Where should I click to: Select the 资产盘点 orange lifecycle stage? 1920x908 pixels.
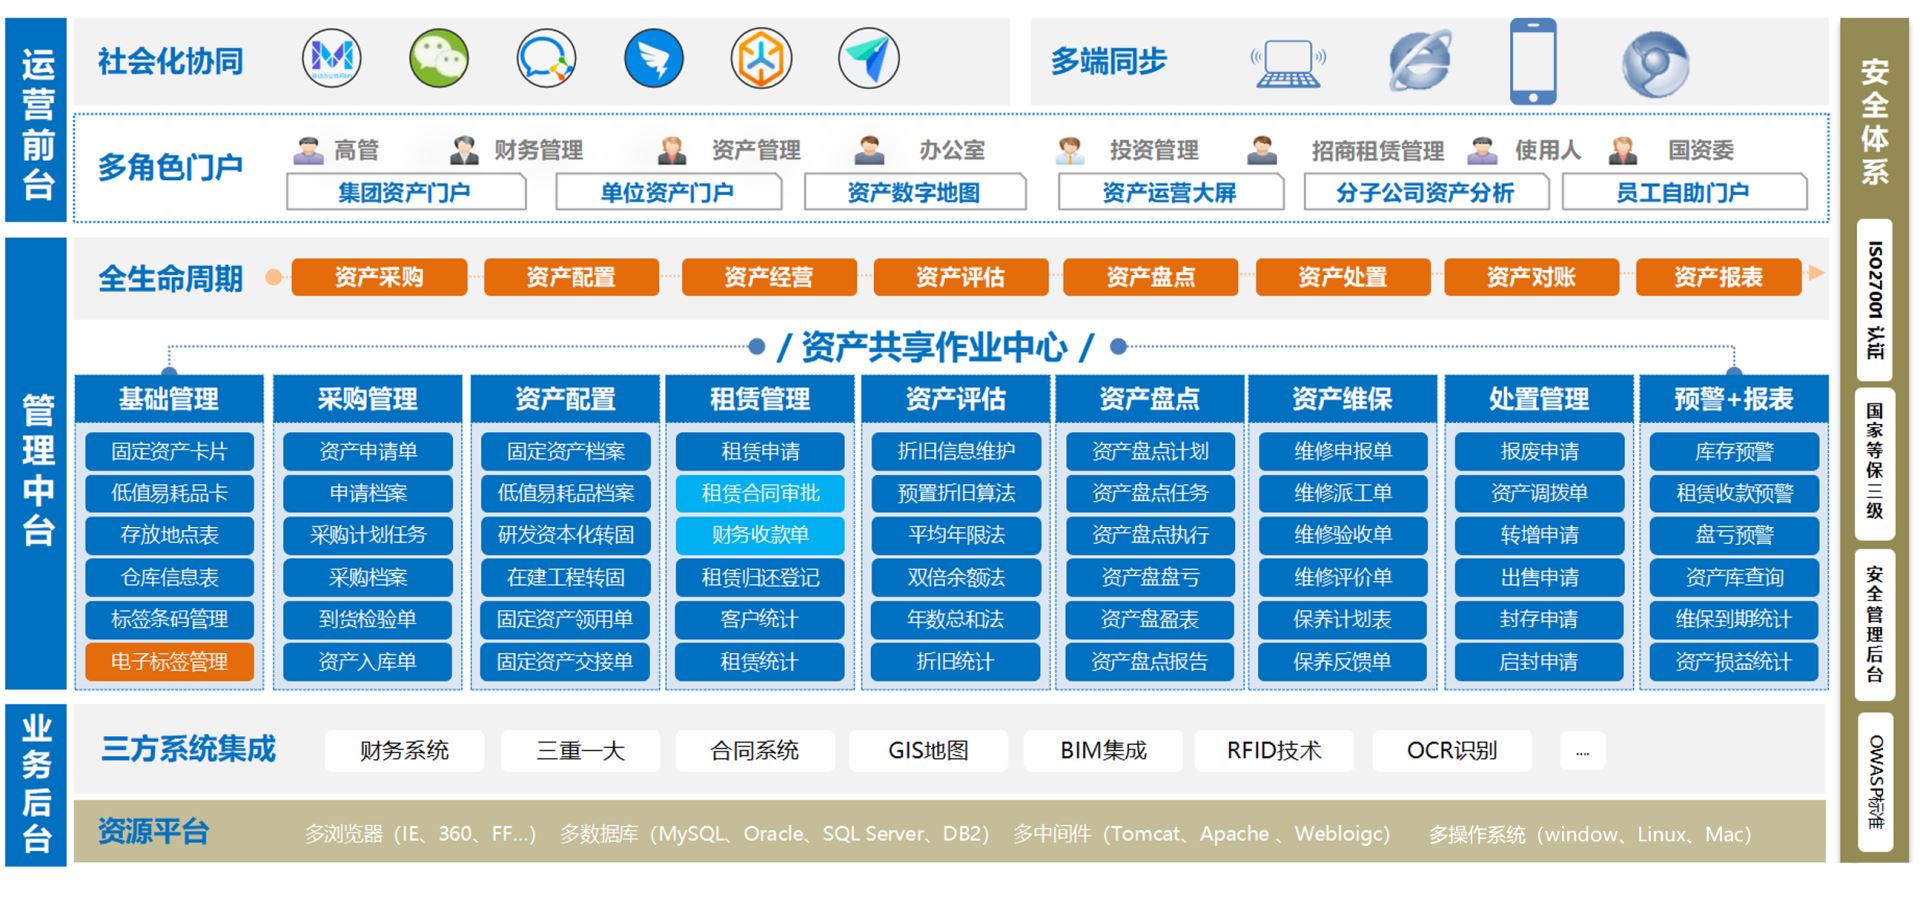[x=1150, y=277]
